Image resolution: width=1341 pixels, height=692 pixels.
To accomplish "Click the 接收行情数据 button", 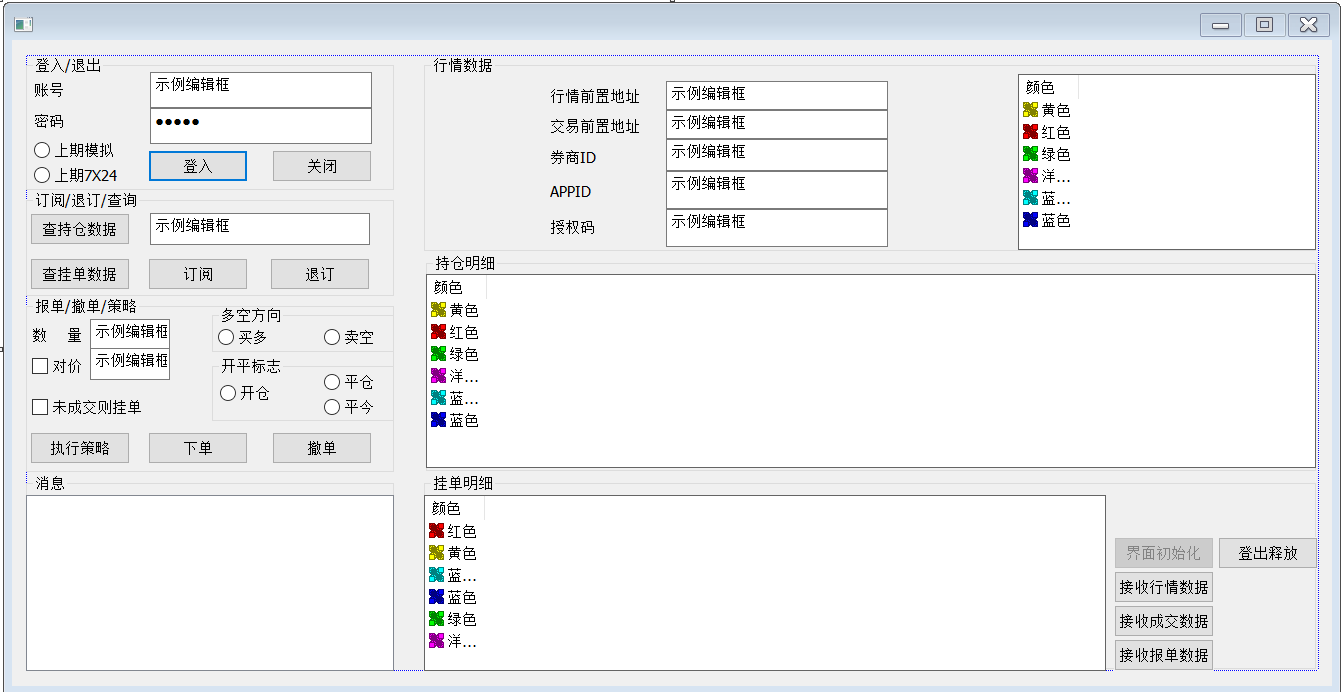I will (x=1163, y=587).
